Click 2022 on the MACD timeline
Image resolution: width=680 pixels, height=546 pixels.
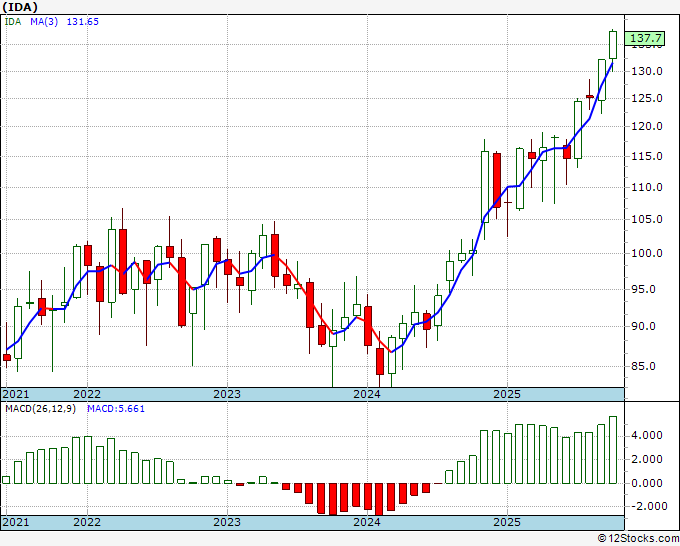pyautogui.click(x=87, y=522)
